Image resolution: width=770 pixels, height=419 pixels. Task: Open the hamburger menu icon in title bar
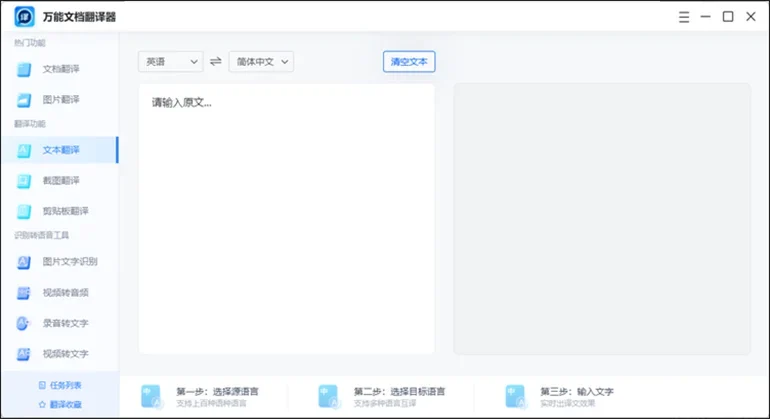click(x=684, y=17)
